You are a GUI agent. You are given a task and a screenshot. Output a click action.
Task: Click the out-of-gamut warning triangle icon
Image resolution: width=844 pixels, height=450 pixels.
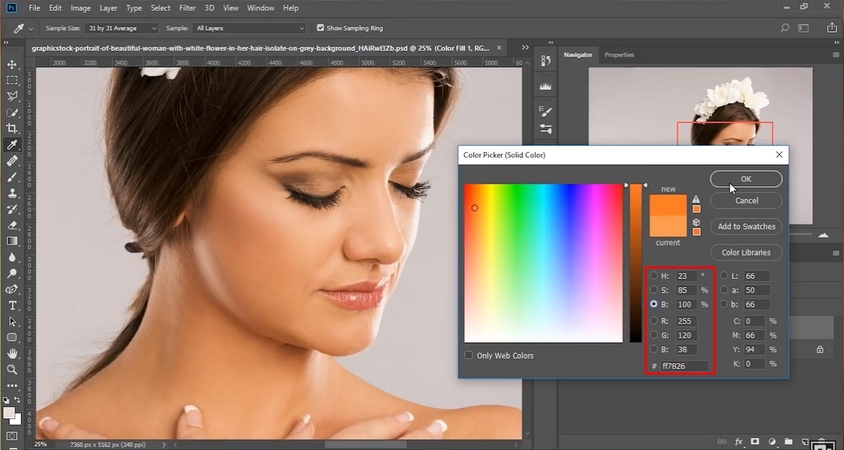(696, 199)
